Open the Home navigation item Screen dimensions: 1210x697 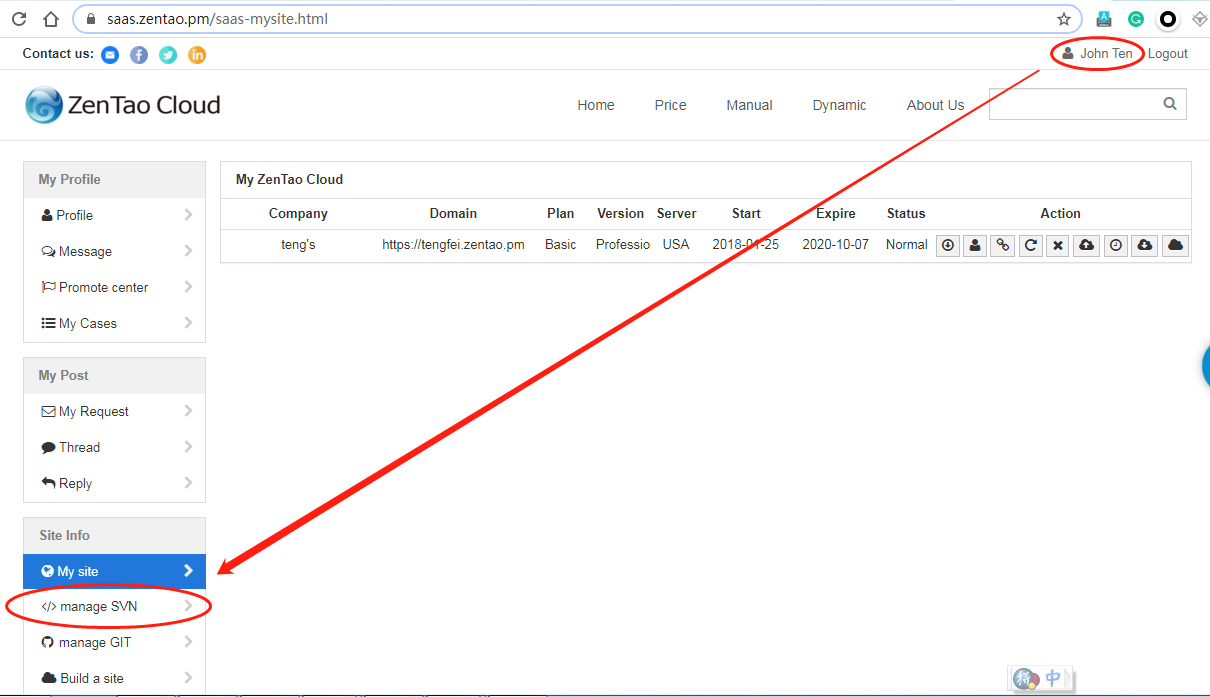click(x=596, y=105)
